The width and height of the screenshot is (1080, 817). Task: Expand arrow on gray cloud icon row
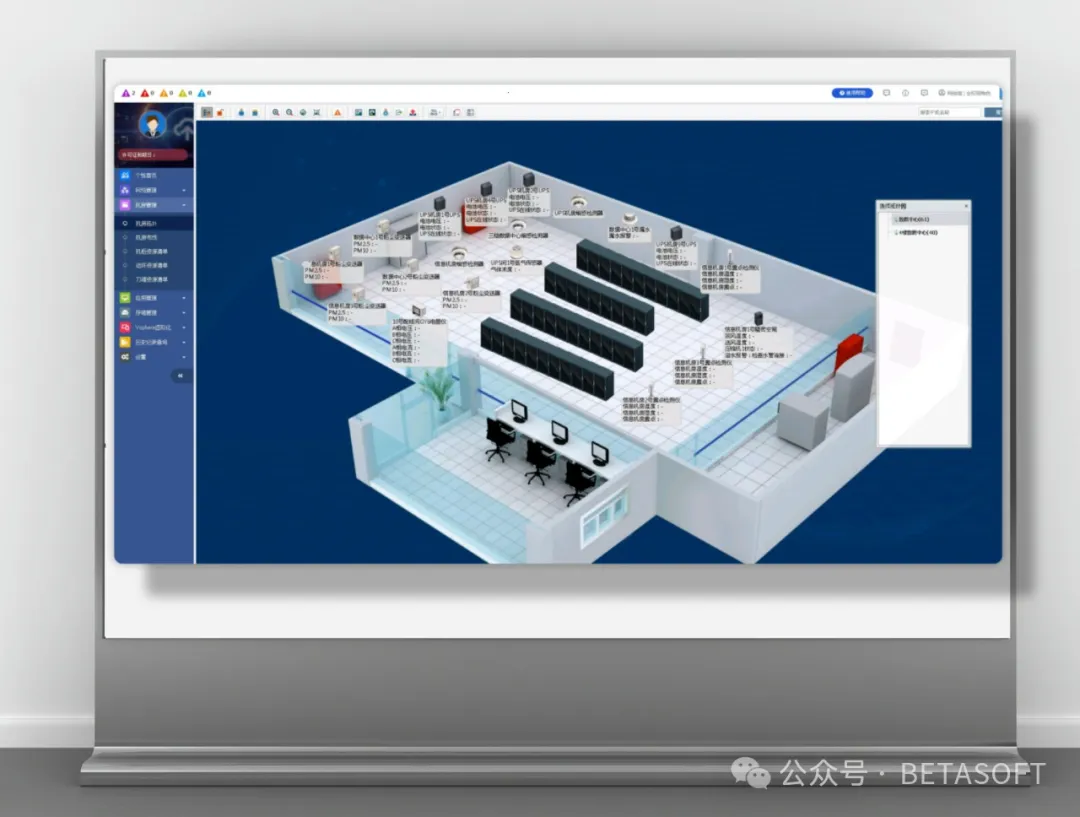(x=184, y=313)
